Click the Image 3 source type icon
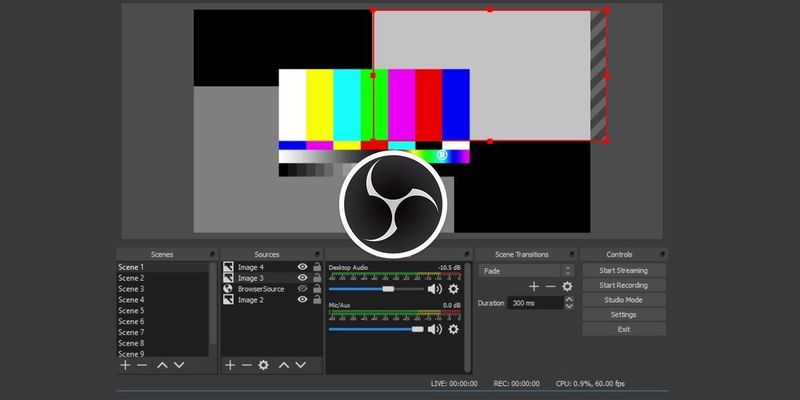 (228, 278)
